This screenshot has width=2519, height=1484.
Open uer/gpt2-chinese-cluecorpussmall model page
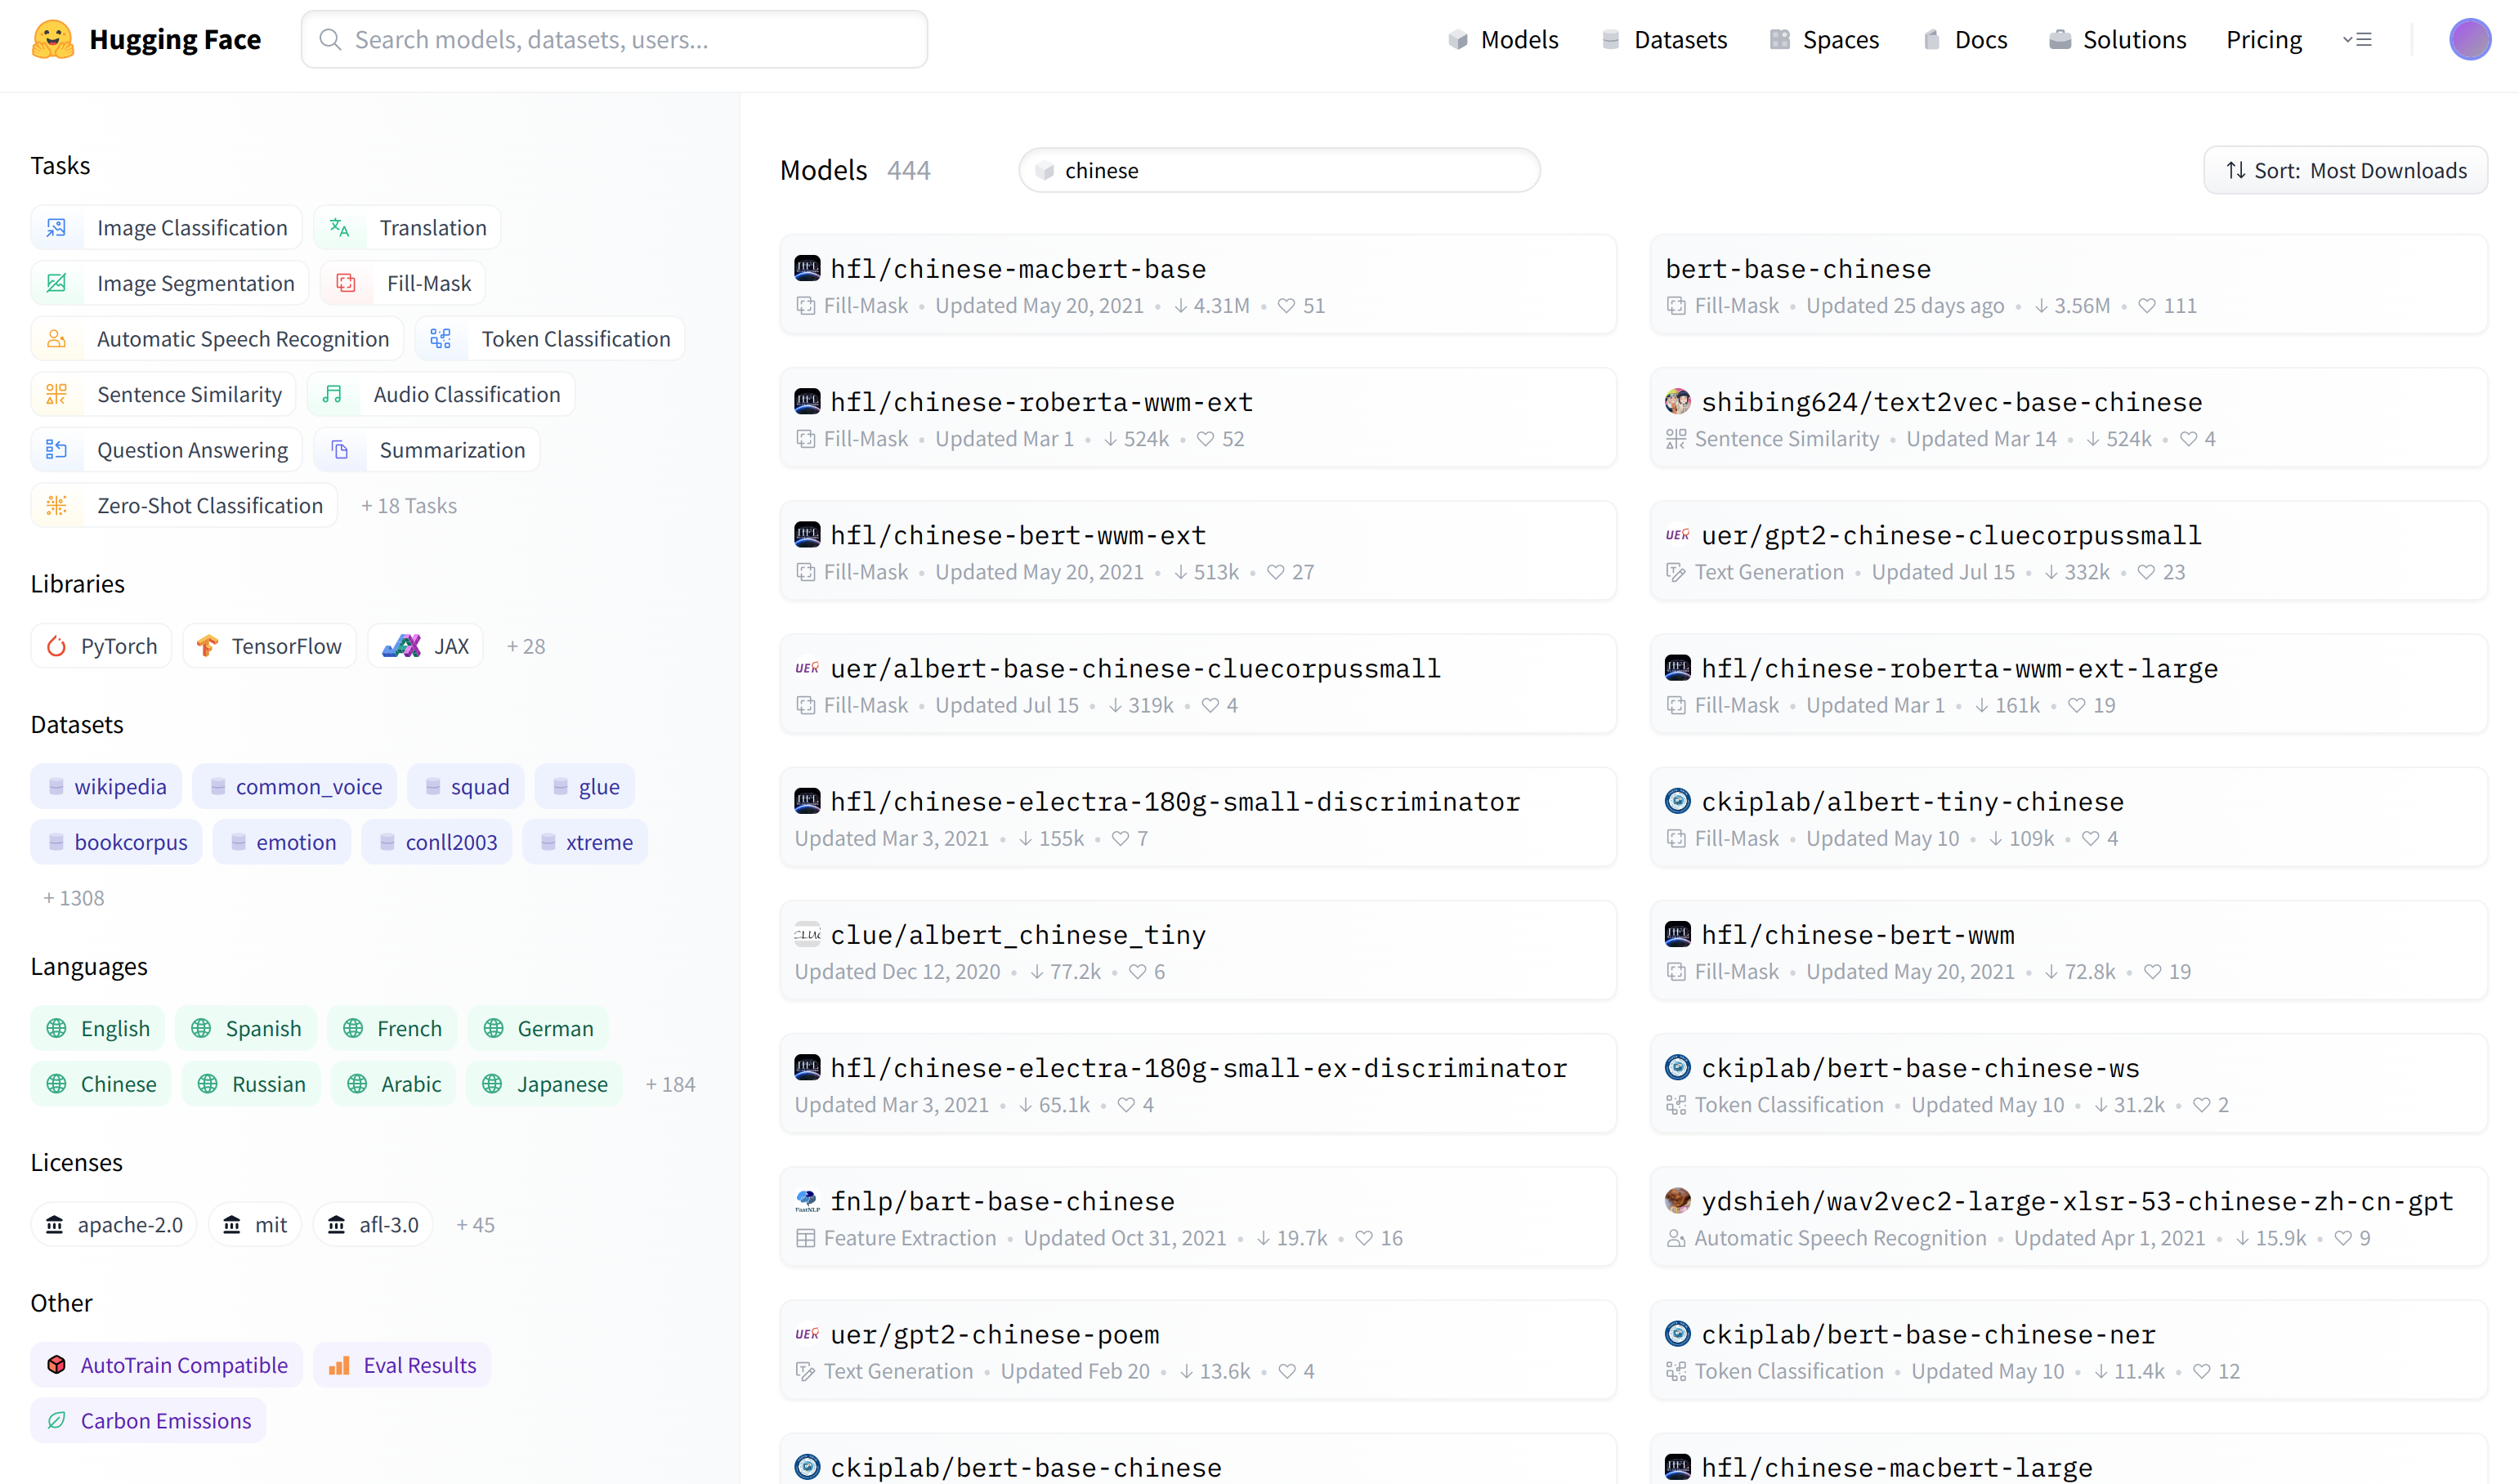1950,535
